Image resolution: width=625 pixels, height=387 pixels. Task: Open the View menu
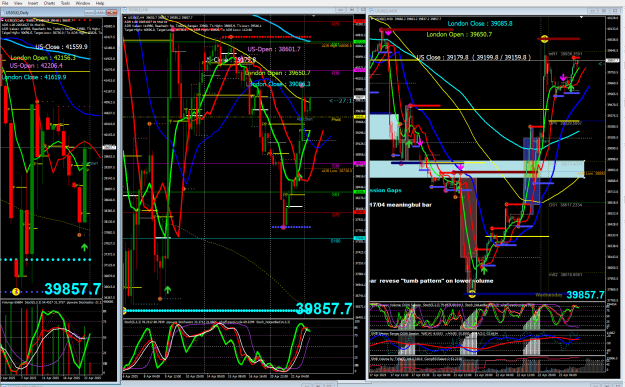18,3
